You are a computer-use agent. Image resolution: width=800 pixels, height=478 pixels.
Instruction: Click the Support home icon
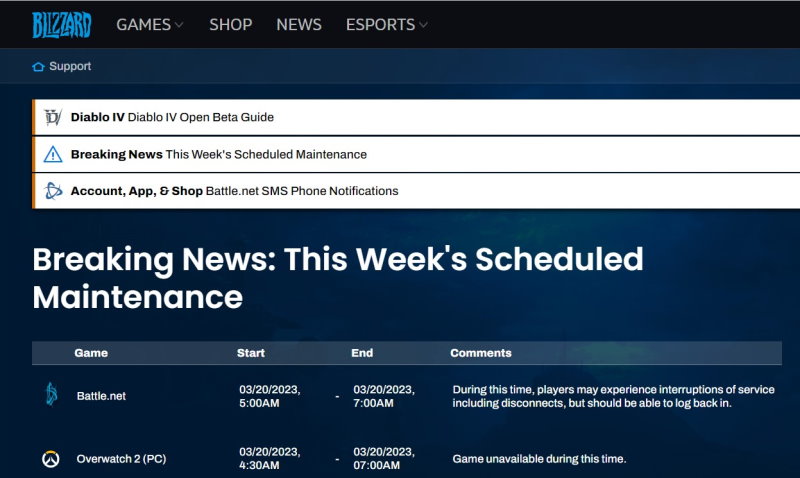tap(38, 67)
